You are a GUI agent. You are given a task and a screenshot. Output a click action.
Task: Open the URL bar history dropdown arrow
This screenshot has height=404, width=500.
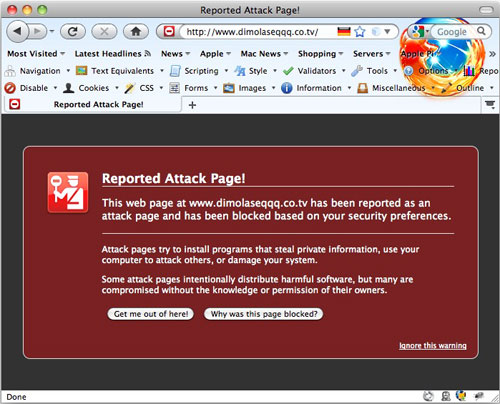(387, 32)
